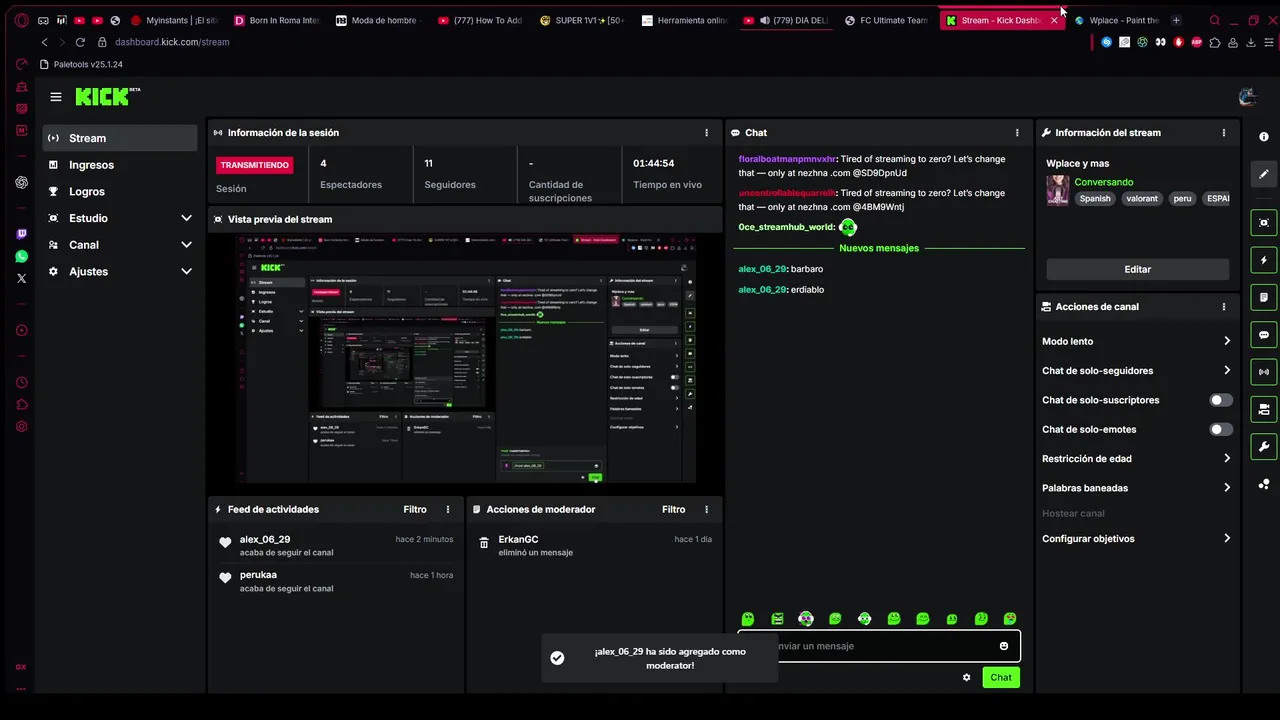Go to Ingresos in the sidebar

point(120,165)
